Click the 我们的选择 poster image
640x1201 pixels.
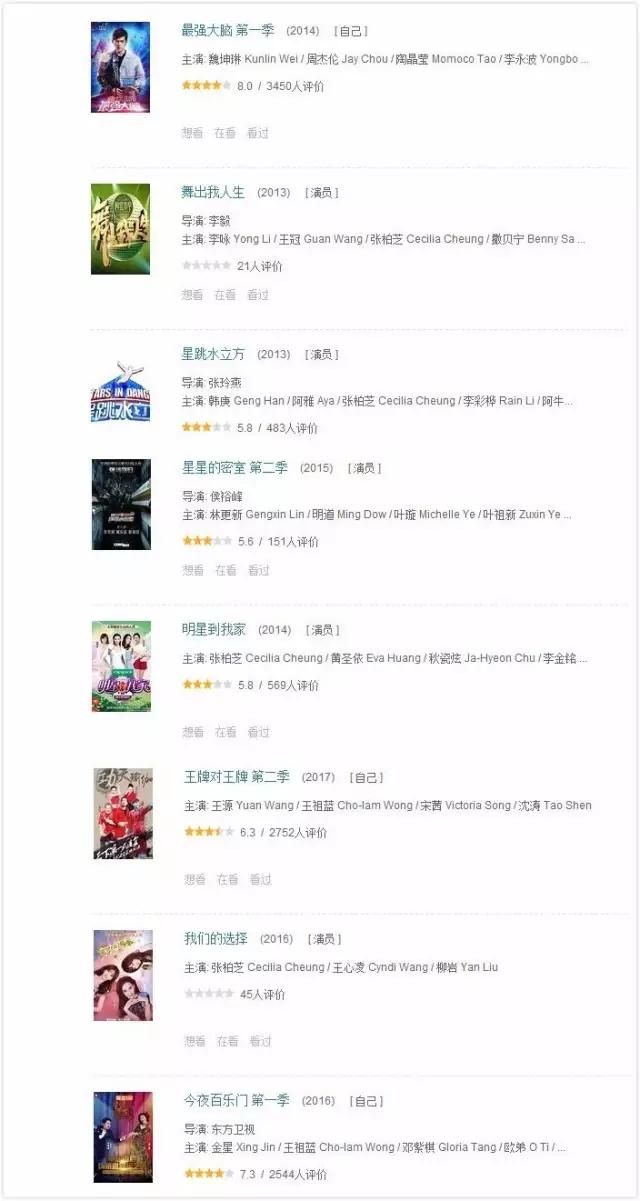pos(123,975)
